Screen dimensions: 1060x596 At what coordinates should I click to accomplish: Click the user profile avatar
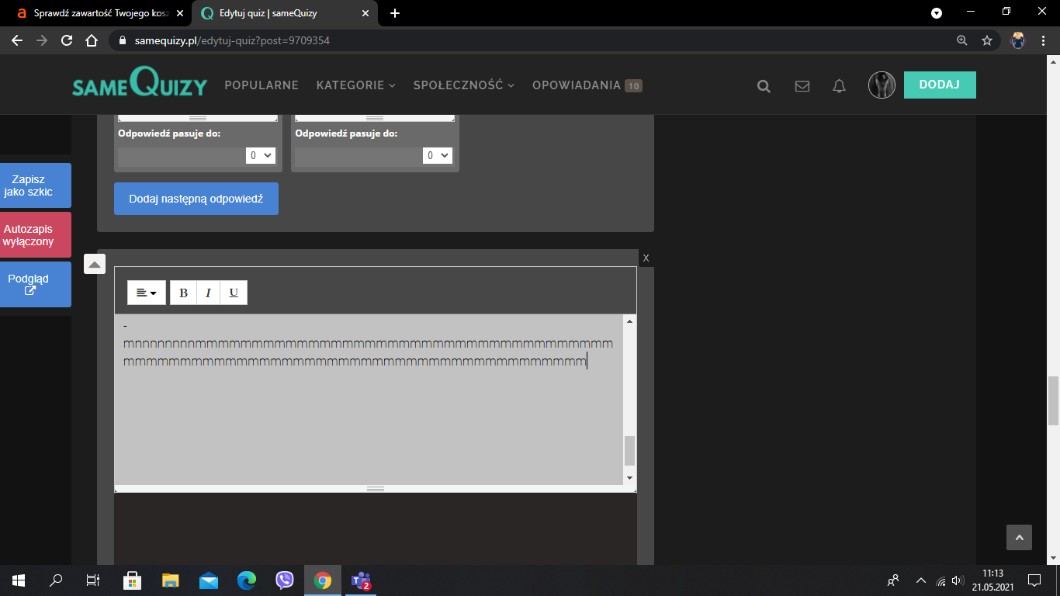click(881, 85)
